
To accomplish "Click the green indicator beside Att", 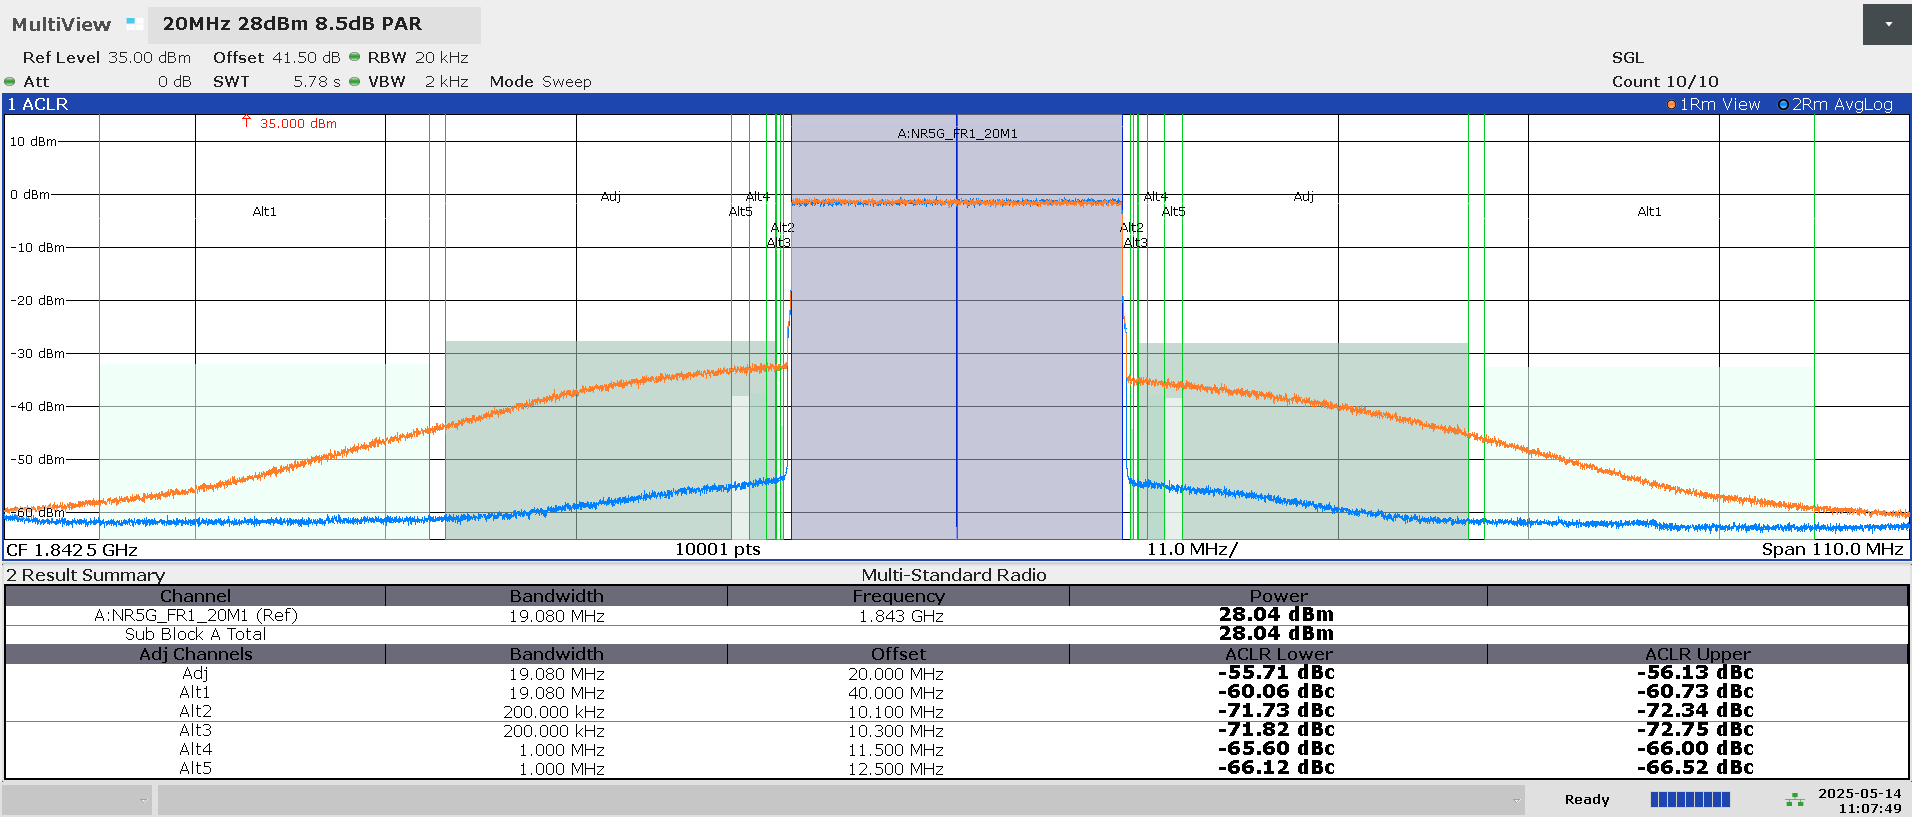I will pos(10,82).
